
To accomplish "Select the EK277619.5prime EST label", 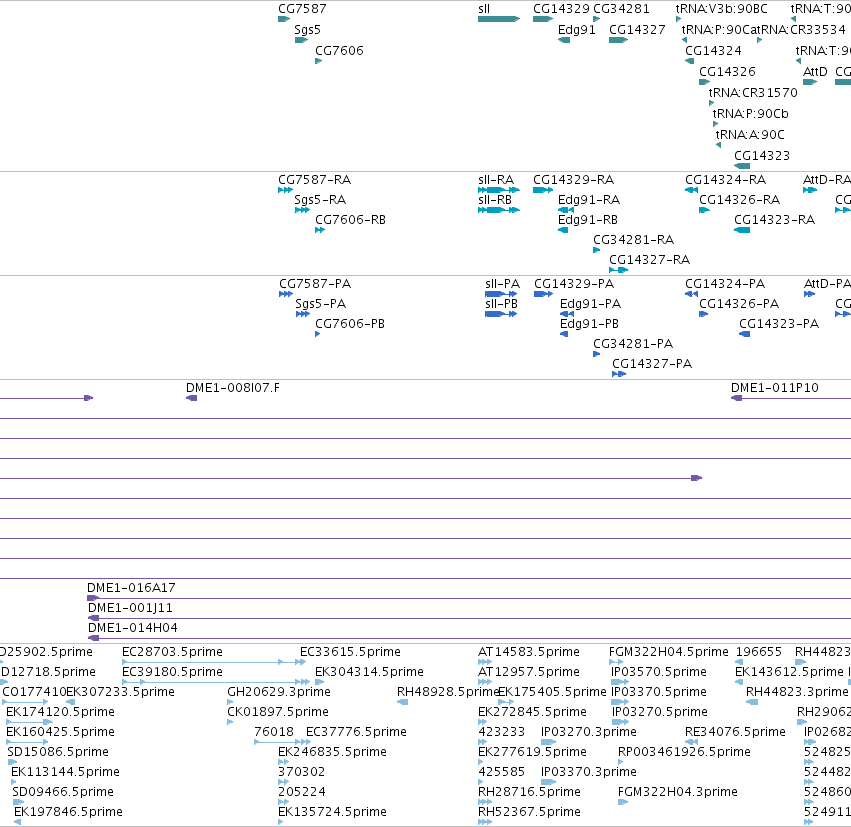I will pos(532,752).
